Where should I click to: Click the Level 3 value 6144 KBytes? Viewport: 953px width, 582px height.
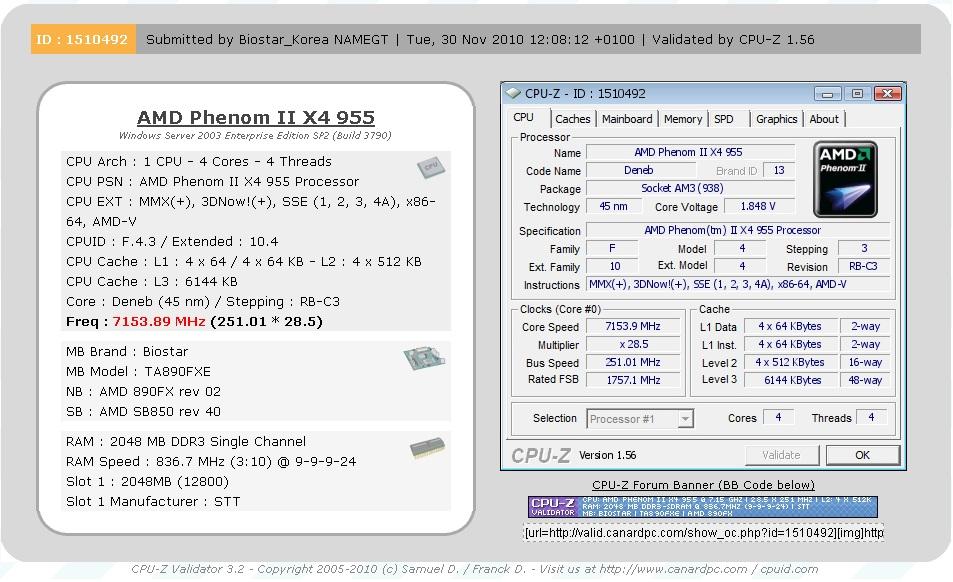pos(790,380)
